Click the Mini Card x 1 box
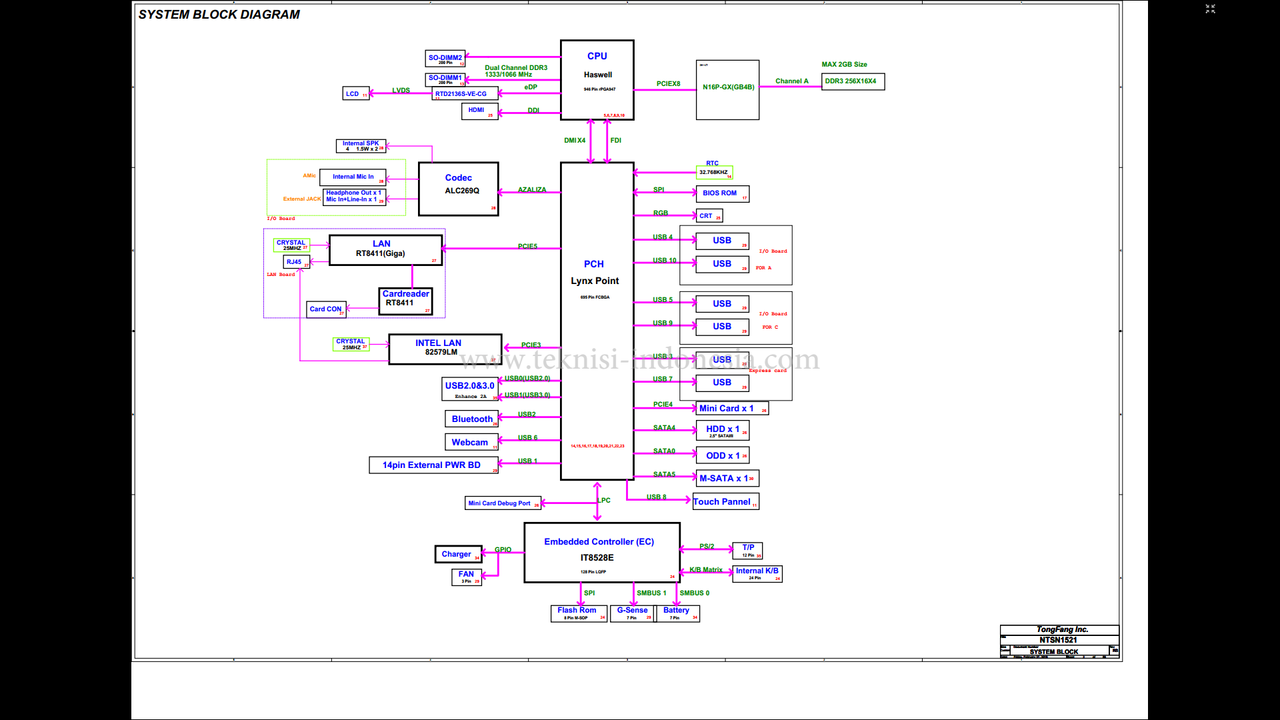 click(x=732, y=408)
